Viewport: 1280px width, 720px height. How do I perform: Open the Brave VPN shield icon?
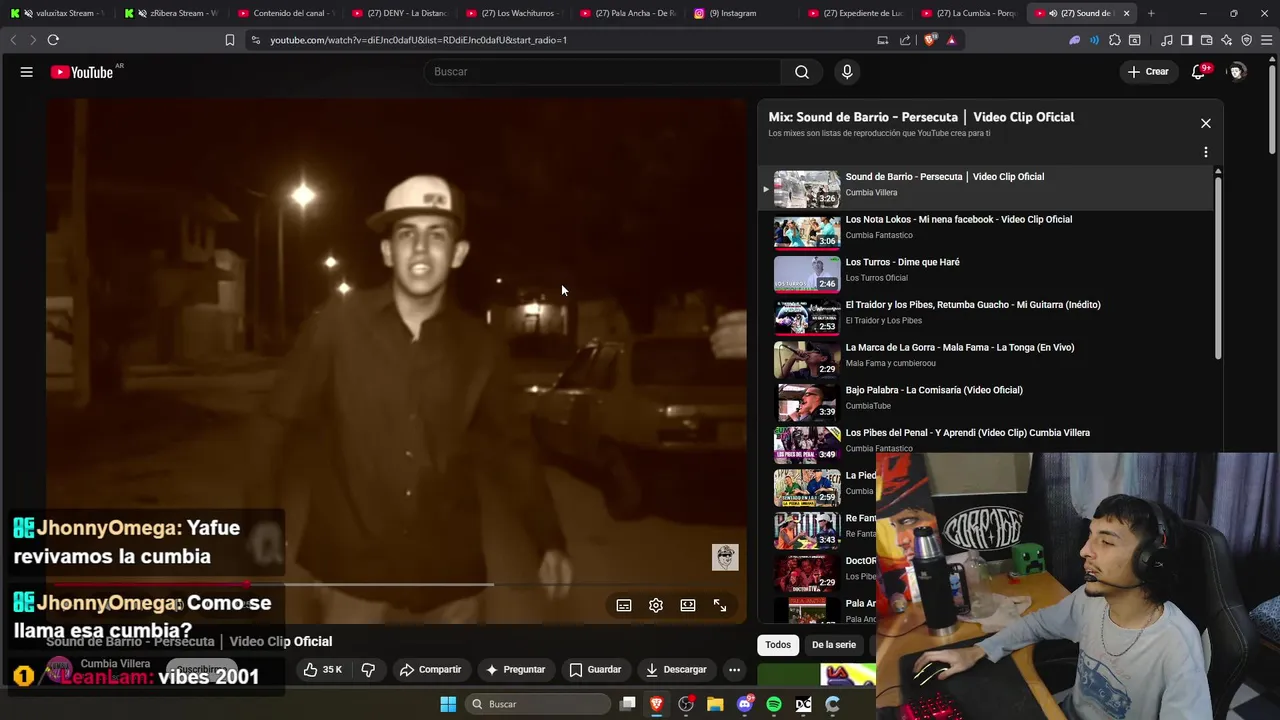click(1246, 40)
